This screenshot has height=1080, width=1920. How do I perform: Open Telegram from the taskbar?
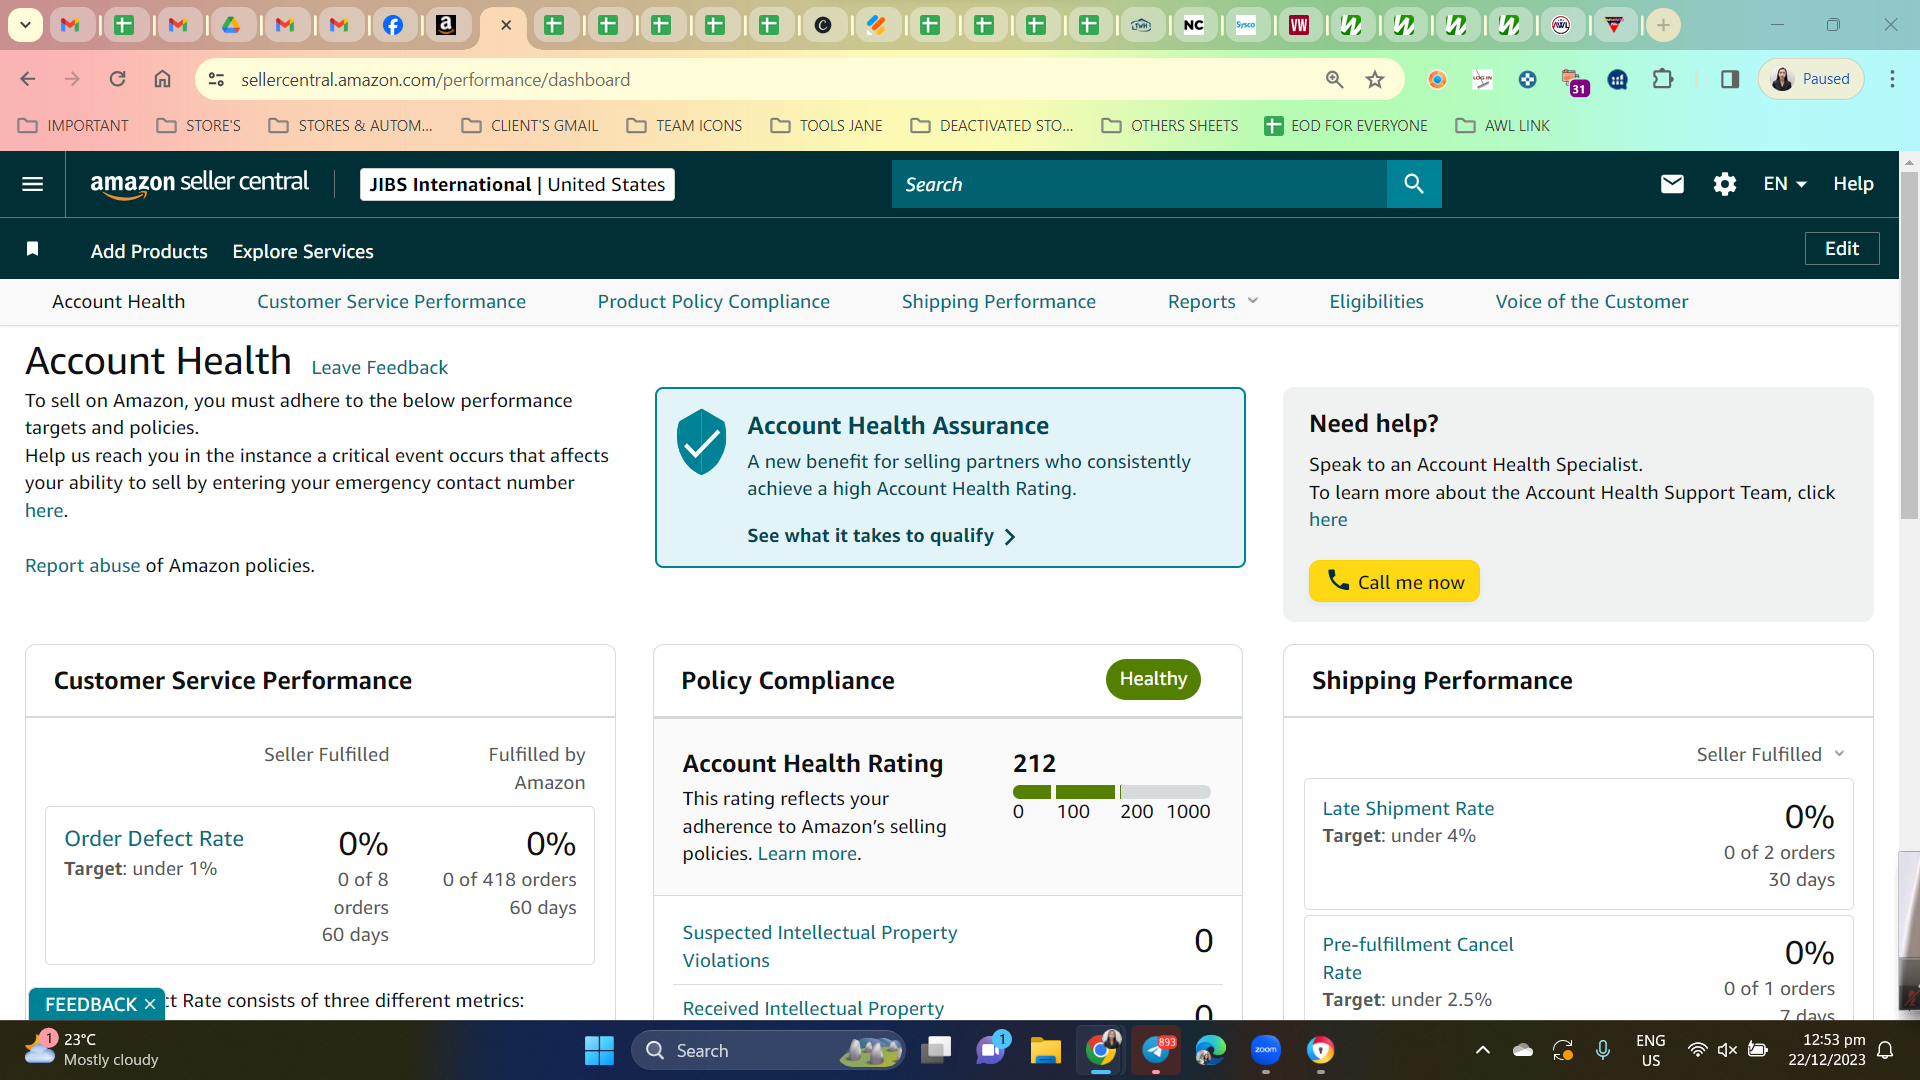tap(1156, 1050)
